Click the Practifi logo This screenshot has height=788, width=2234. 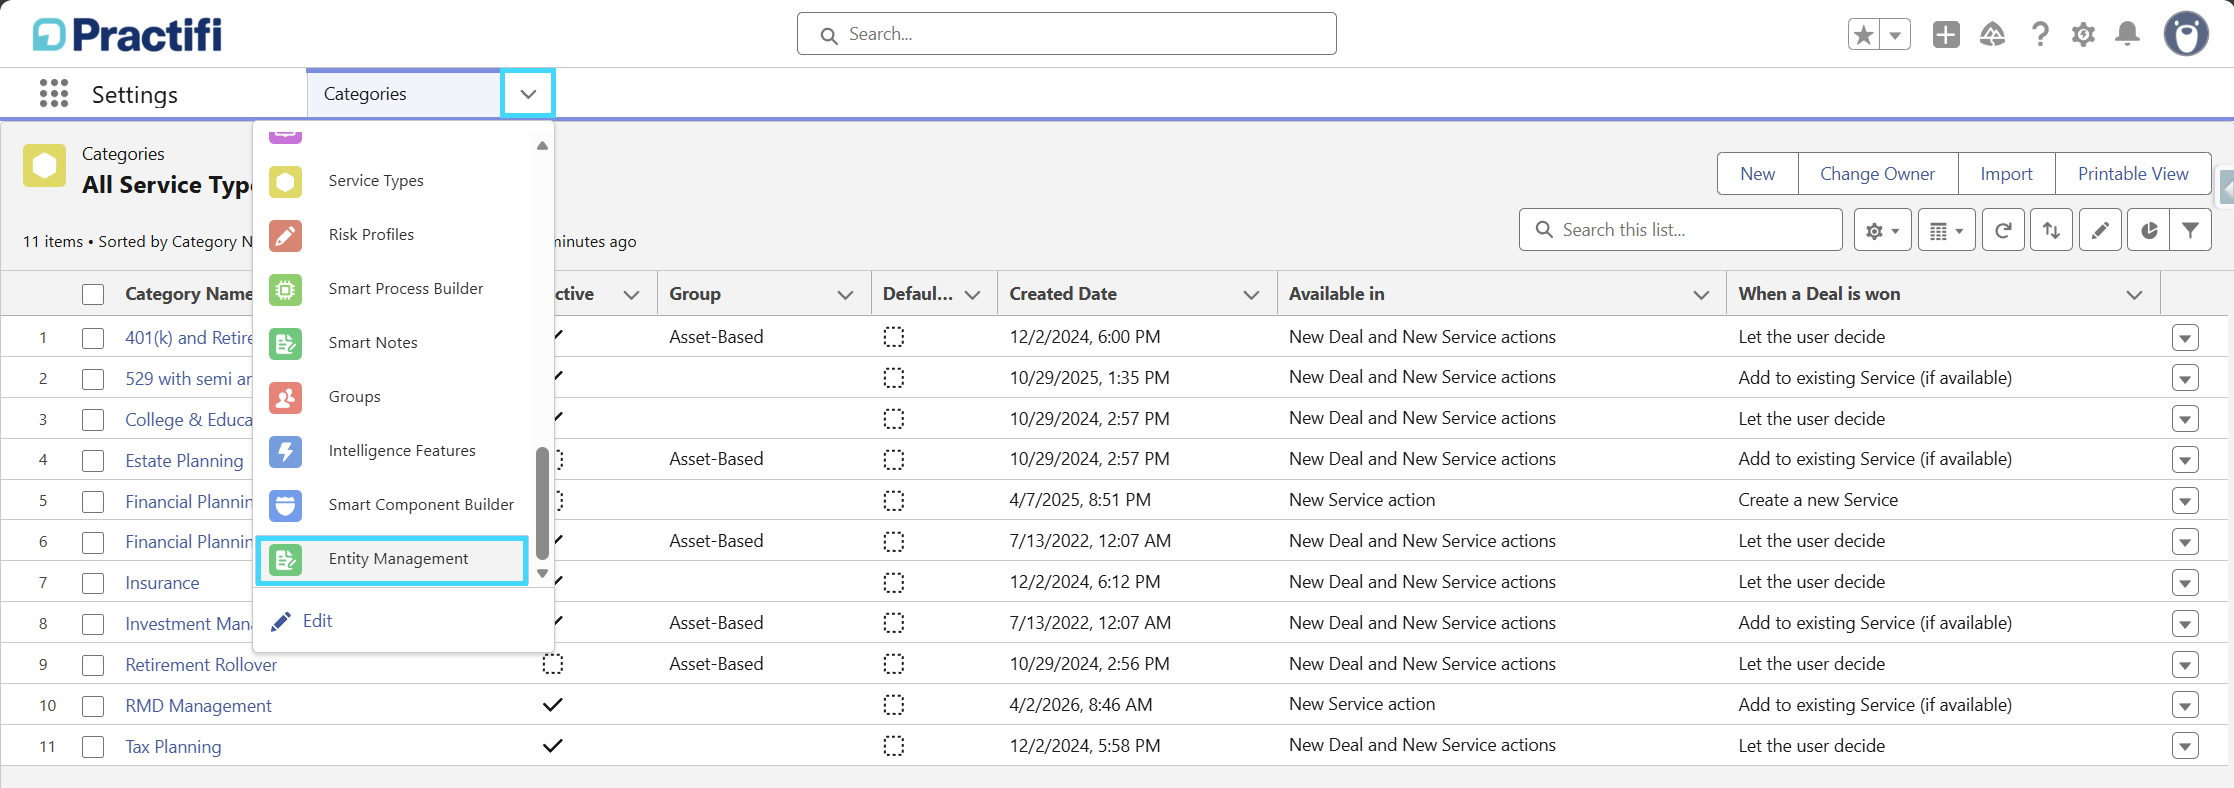click(x=127, y=35)
